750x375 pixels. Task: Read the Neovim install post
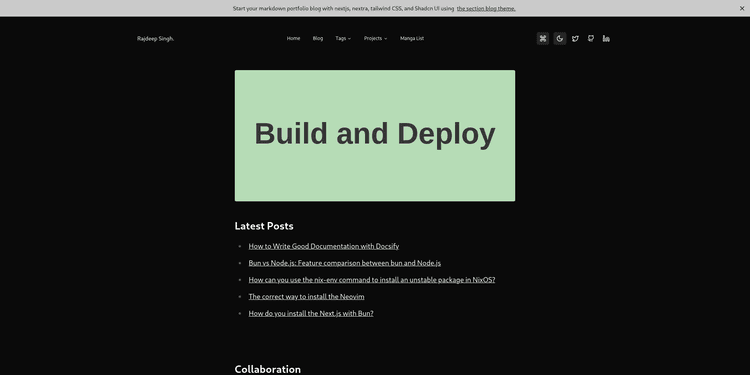[306, 297]
